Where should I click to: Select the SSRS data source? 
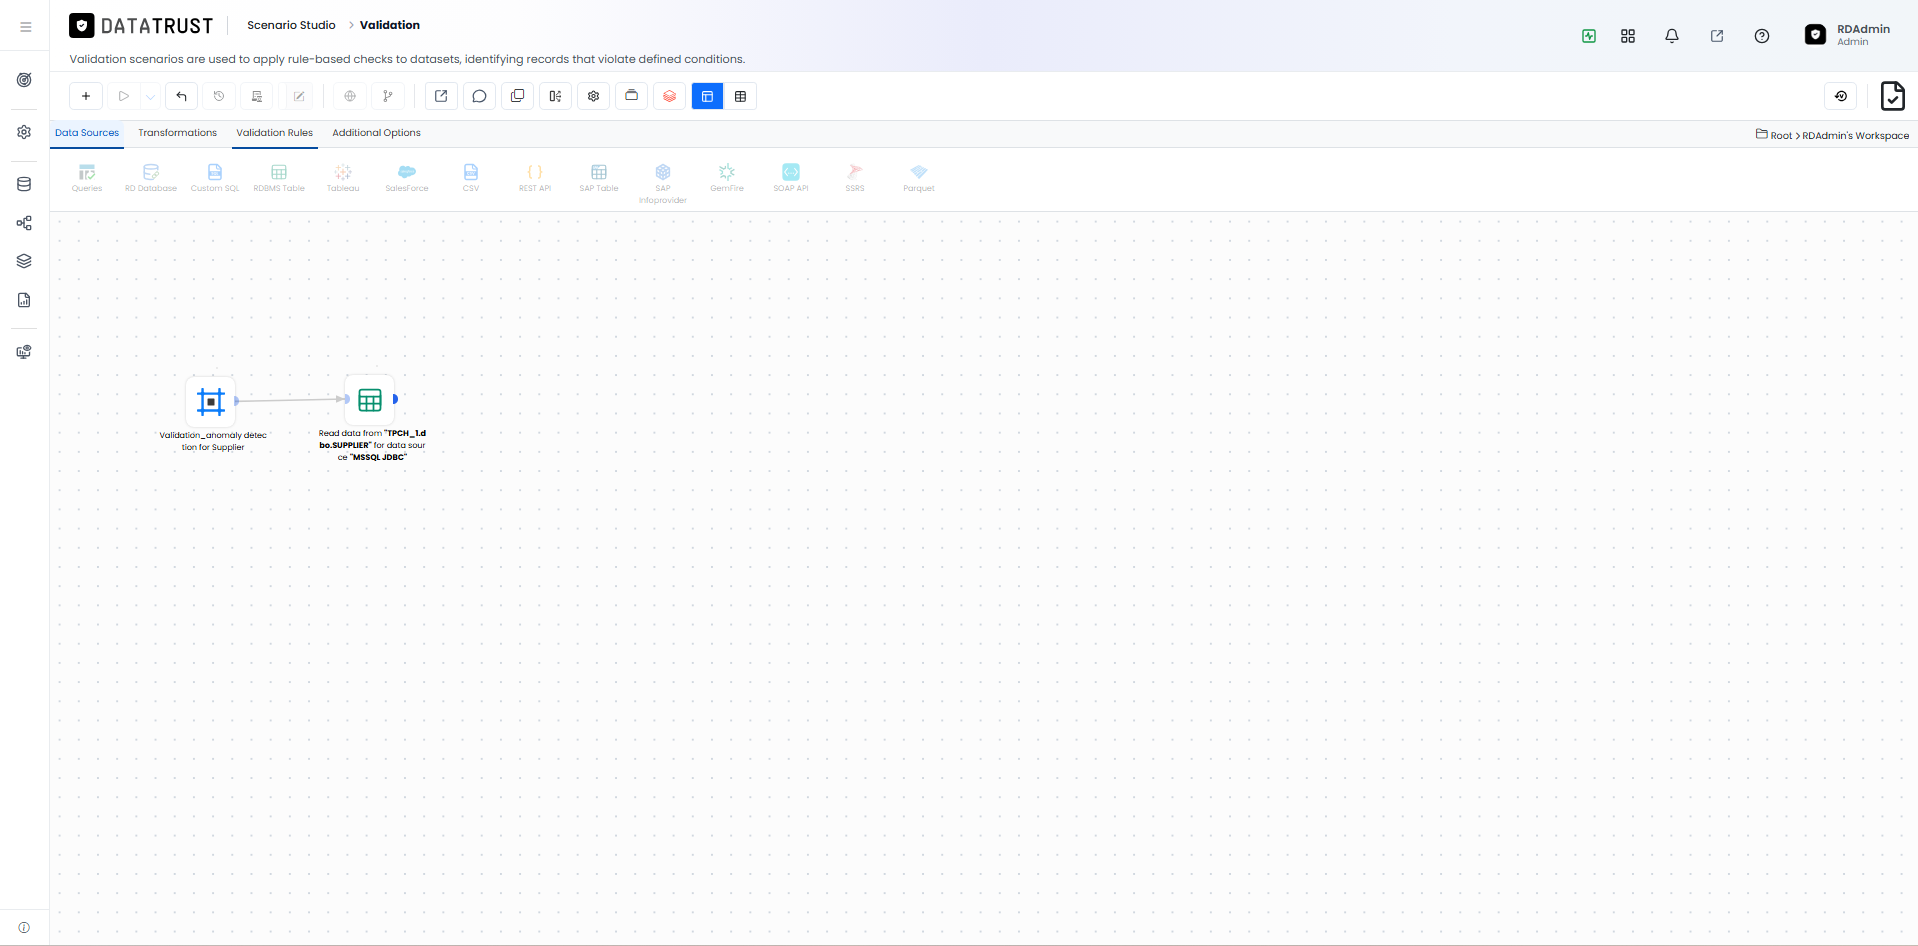tap(855, 178)
